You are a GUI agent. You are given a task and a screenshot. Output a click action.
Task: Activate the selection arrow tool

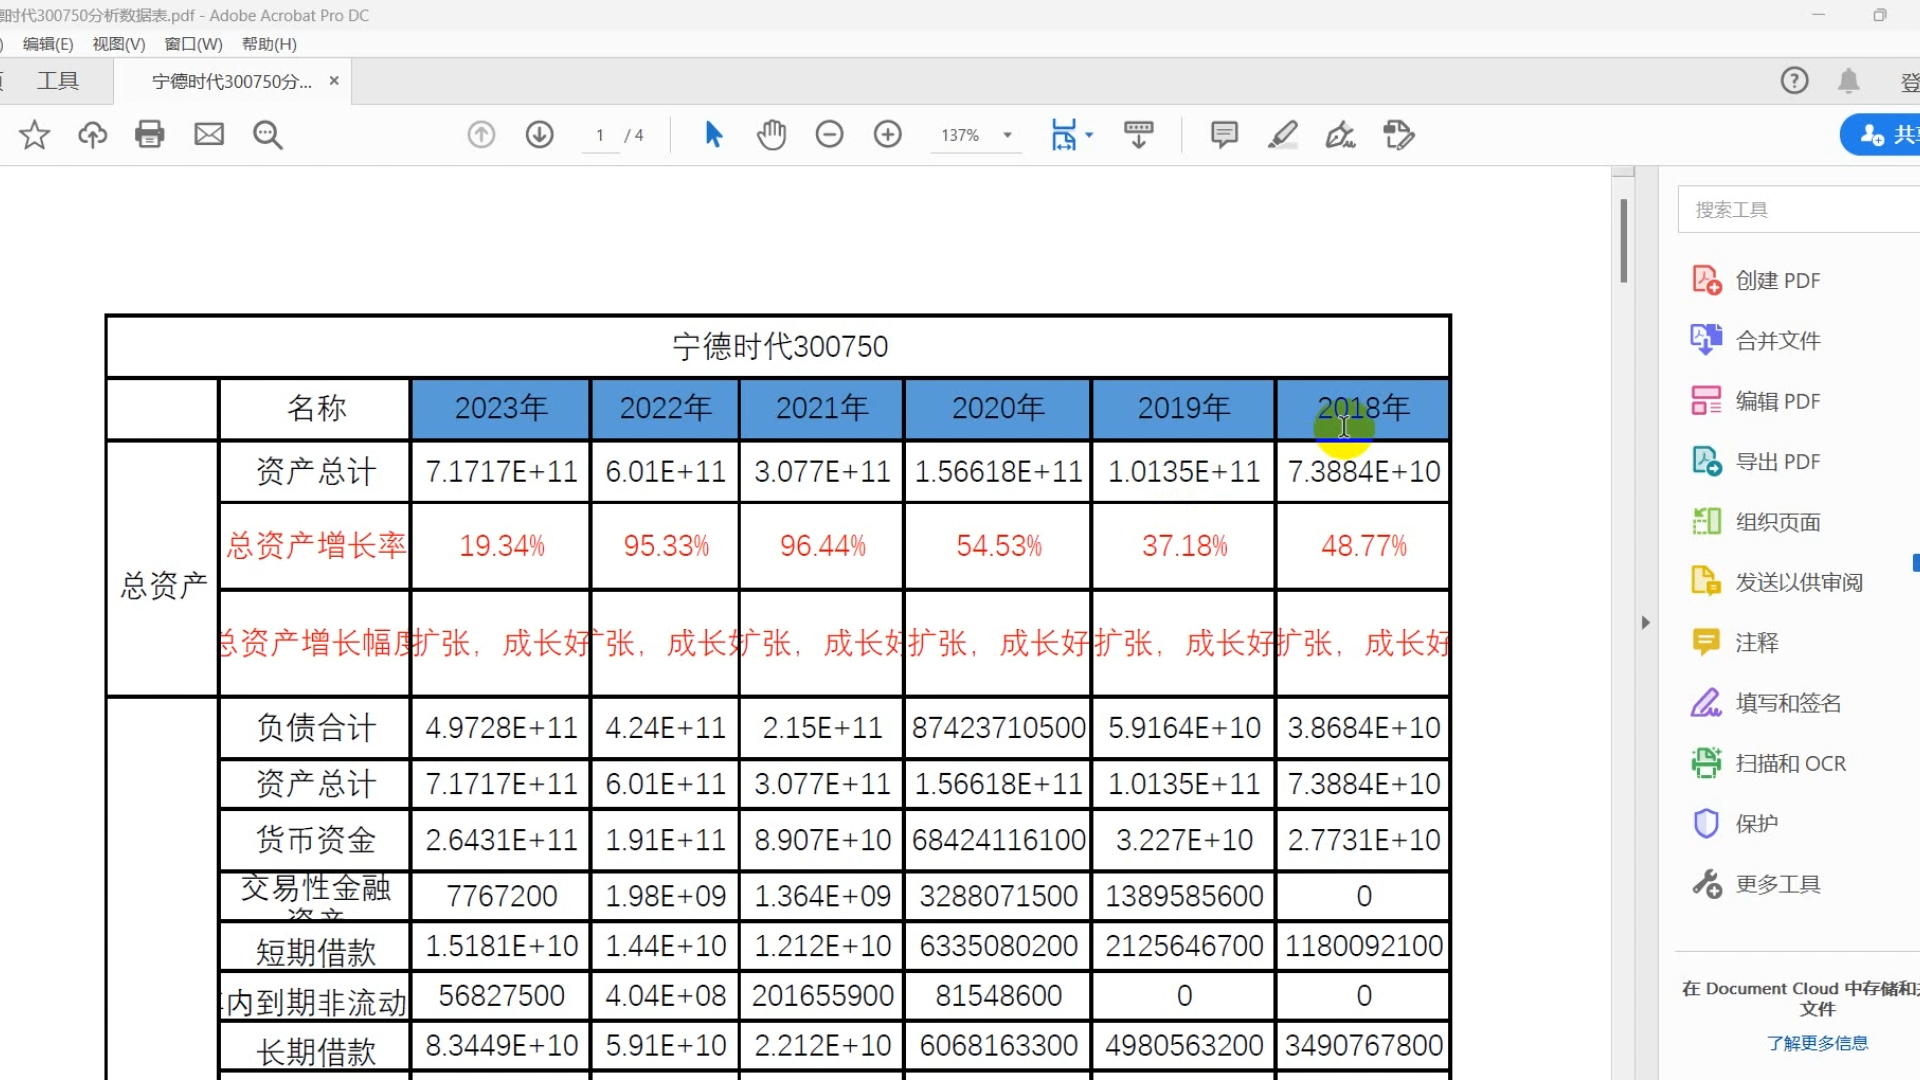pyautogui.click(x=713, y=135)
